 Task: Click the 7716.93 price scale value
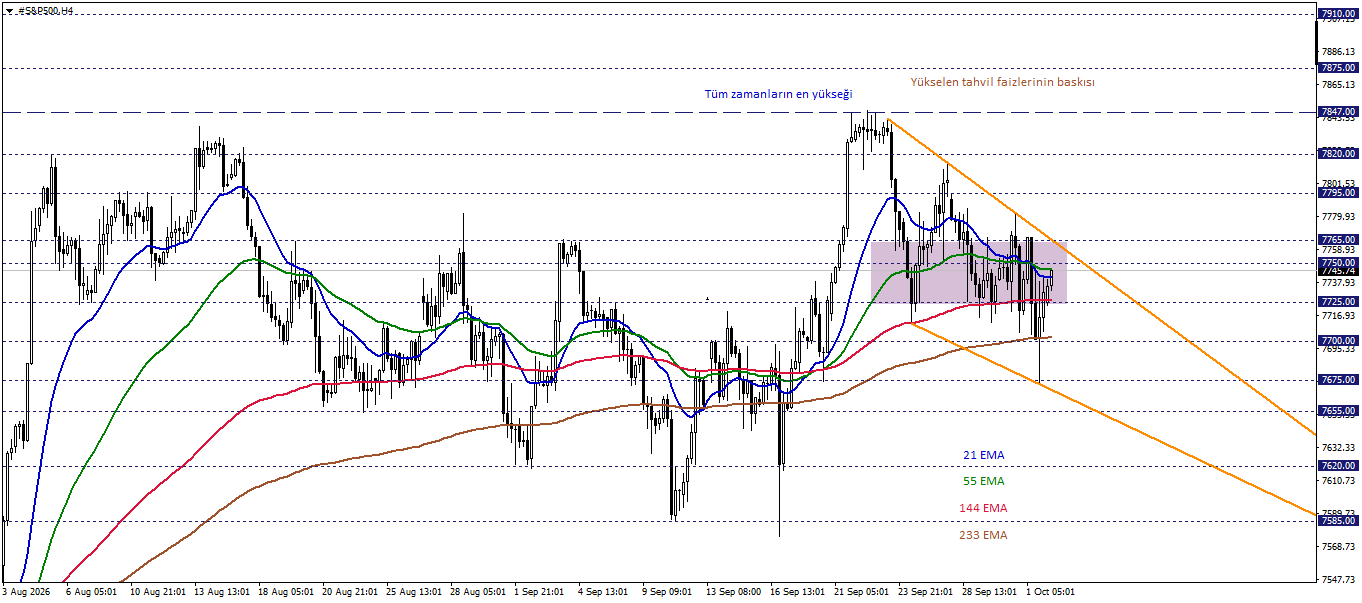pos(1338,316)
